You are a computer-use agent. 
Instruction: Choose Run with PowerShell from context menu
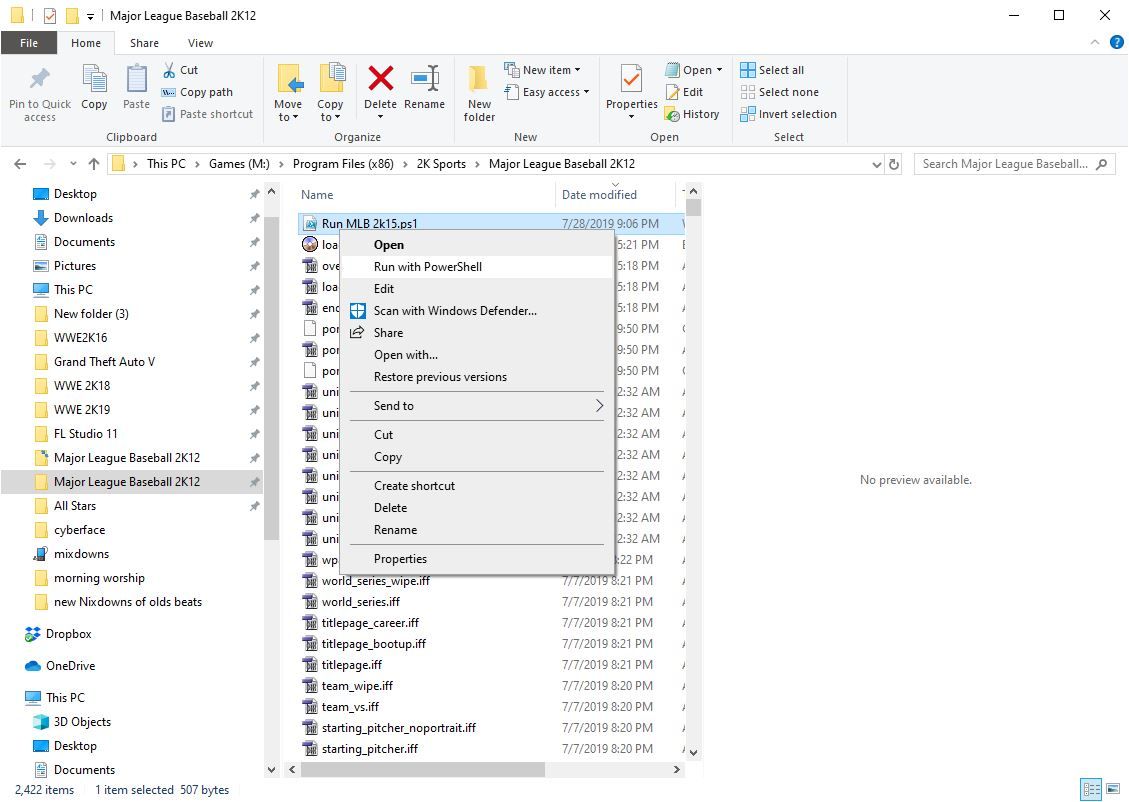pos(428,267)
